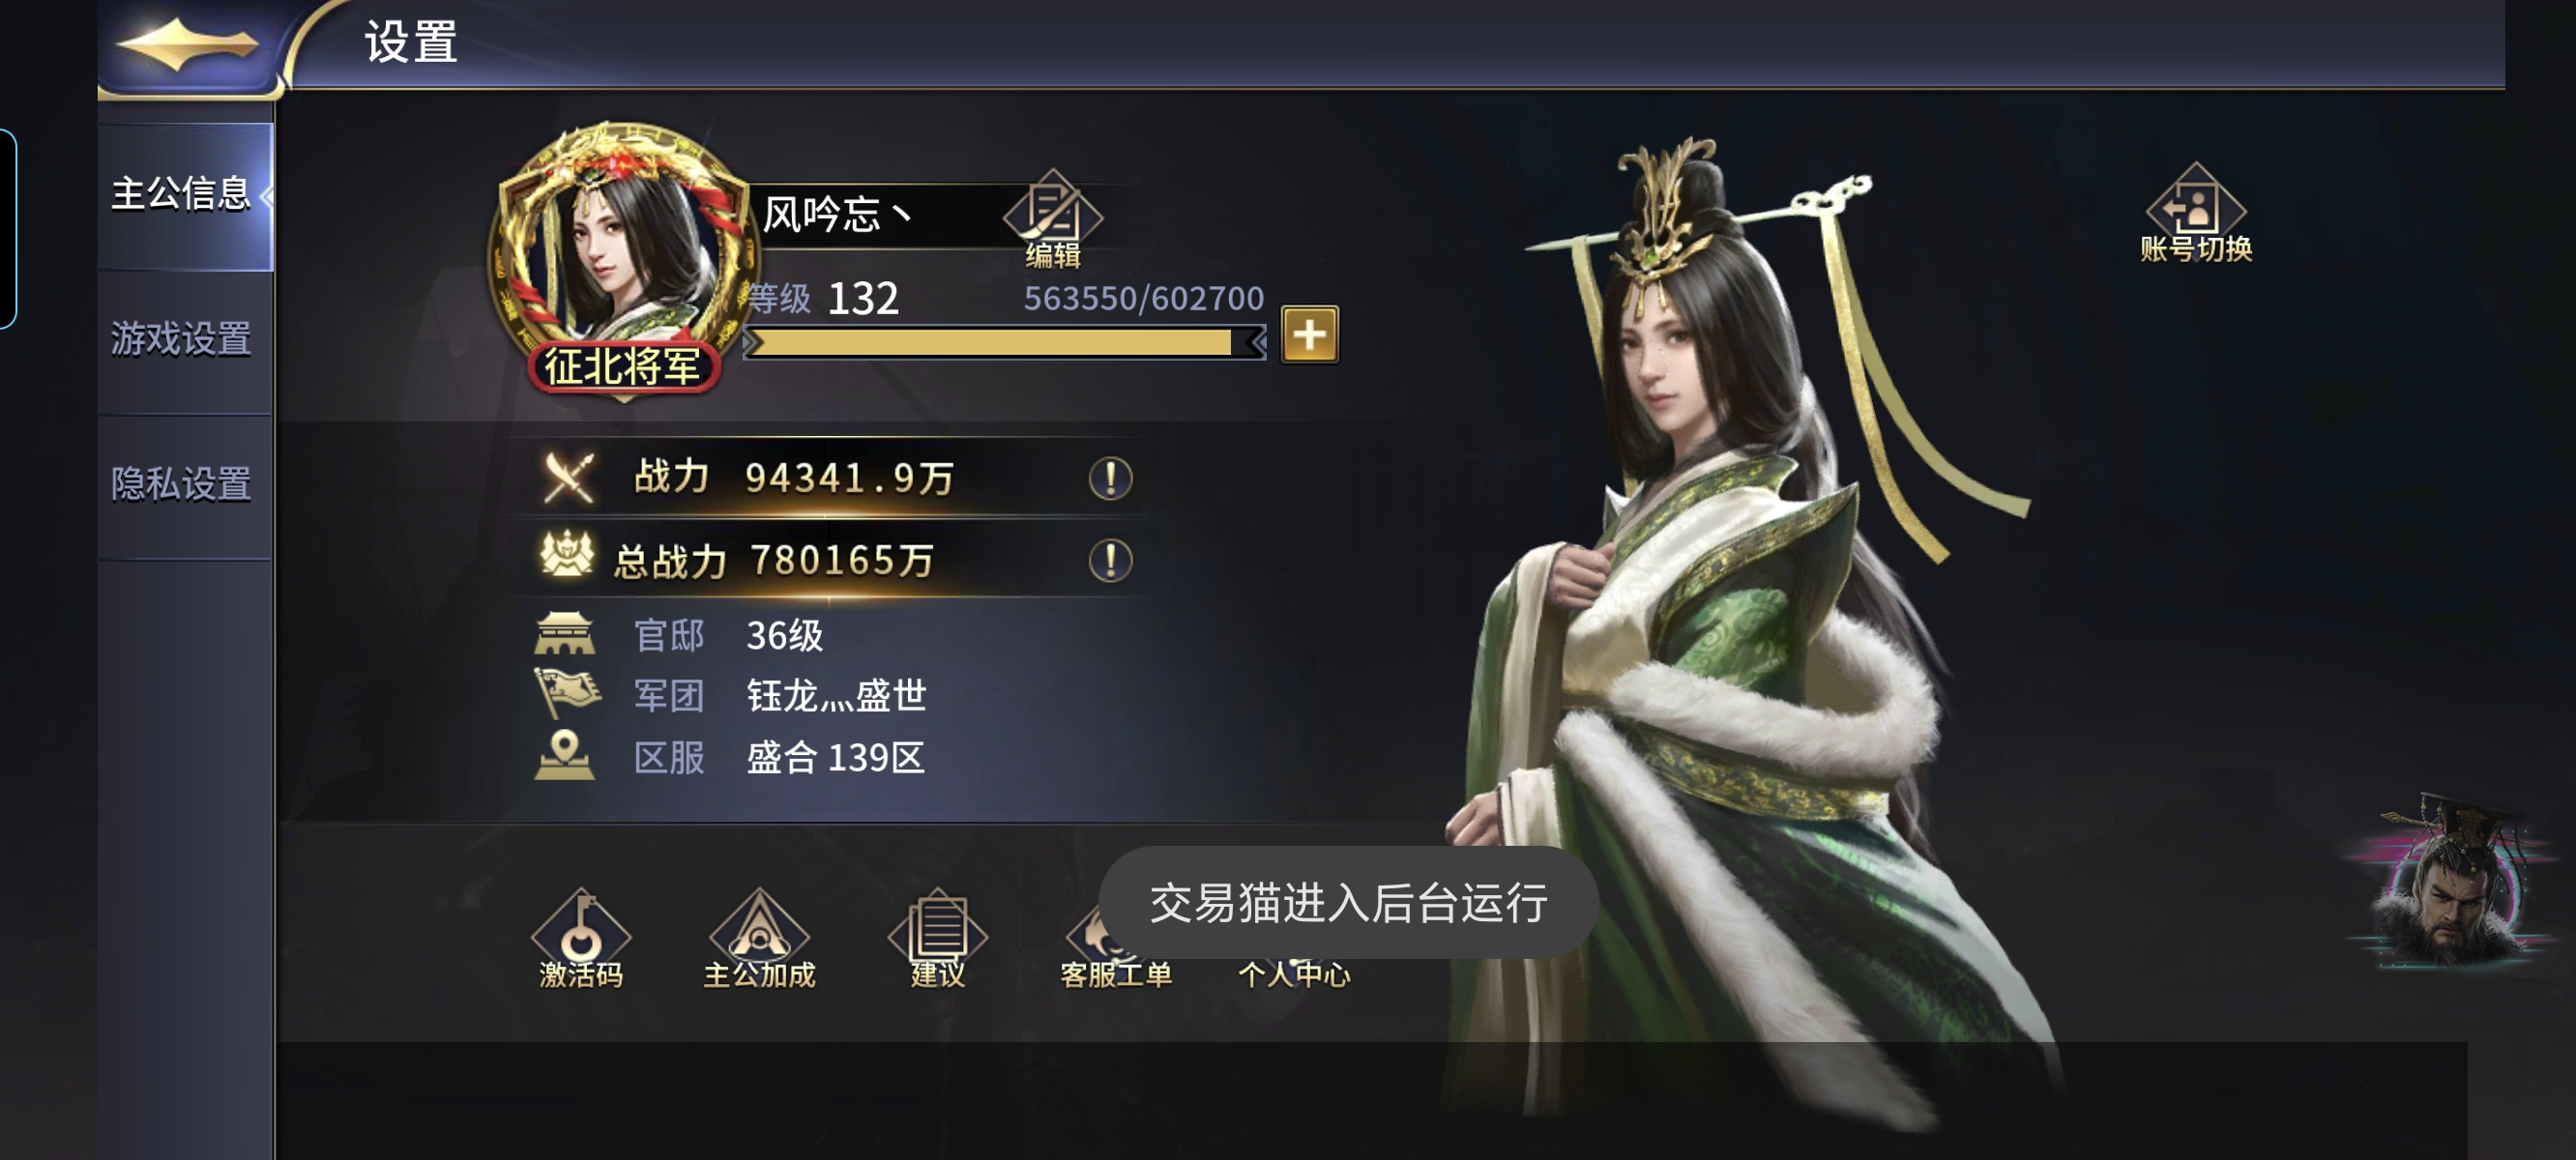Tap the 交易猫进入后台运行 toast message
The height and width of the screenshot is (1160, 2576).
click(1348, 903)
